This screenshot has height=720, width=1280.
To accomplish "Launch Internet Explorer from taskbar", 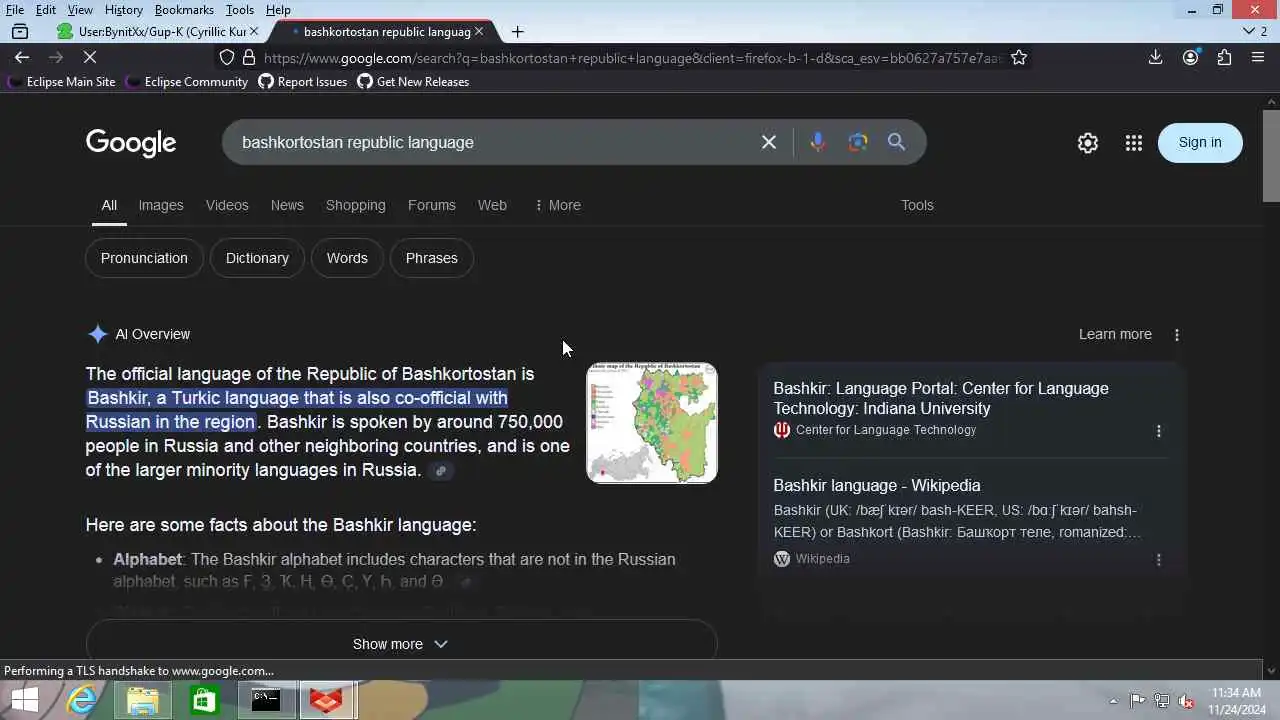I will pyautogui.click(x=81, y=701).
